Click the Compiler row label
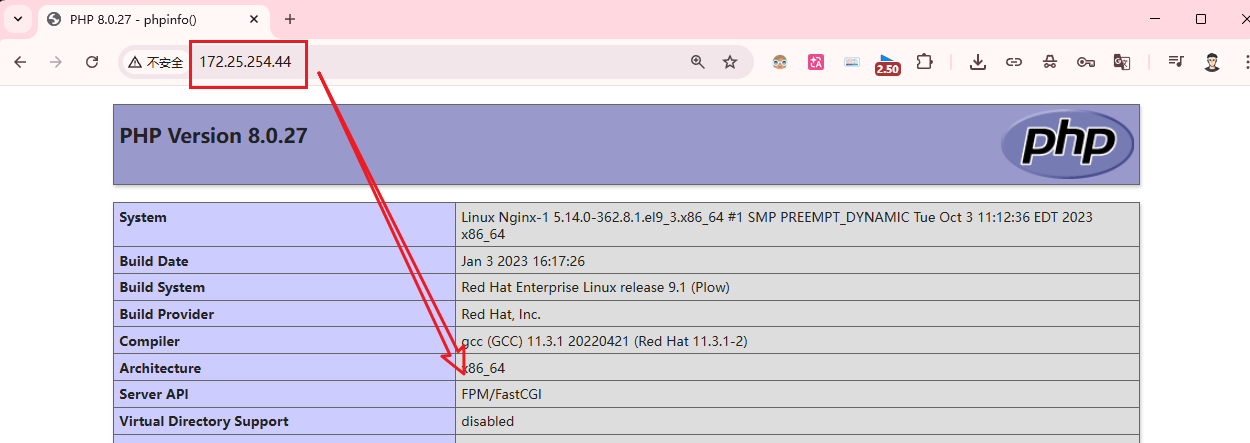Viewport: 1250px width, 443px height. click(150, 341)
